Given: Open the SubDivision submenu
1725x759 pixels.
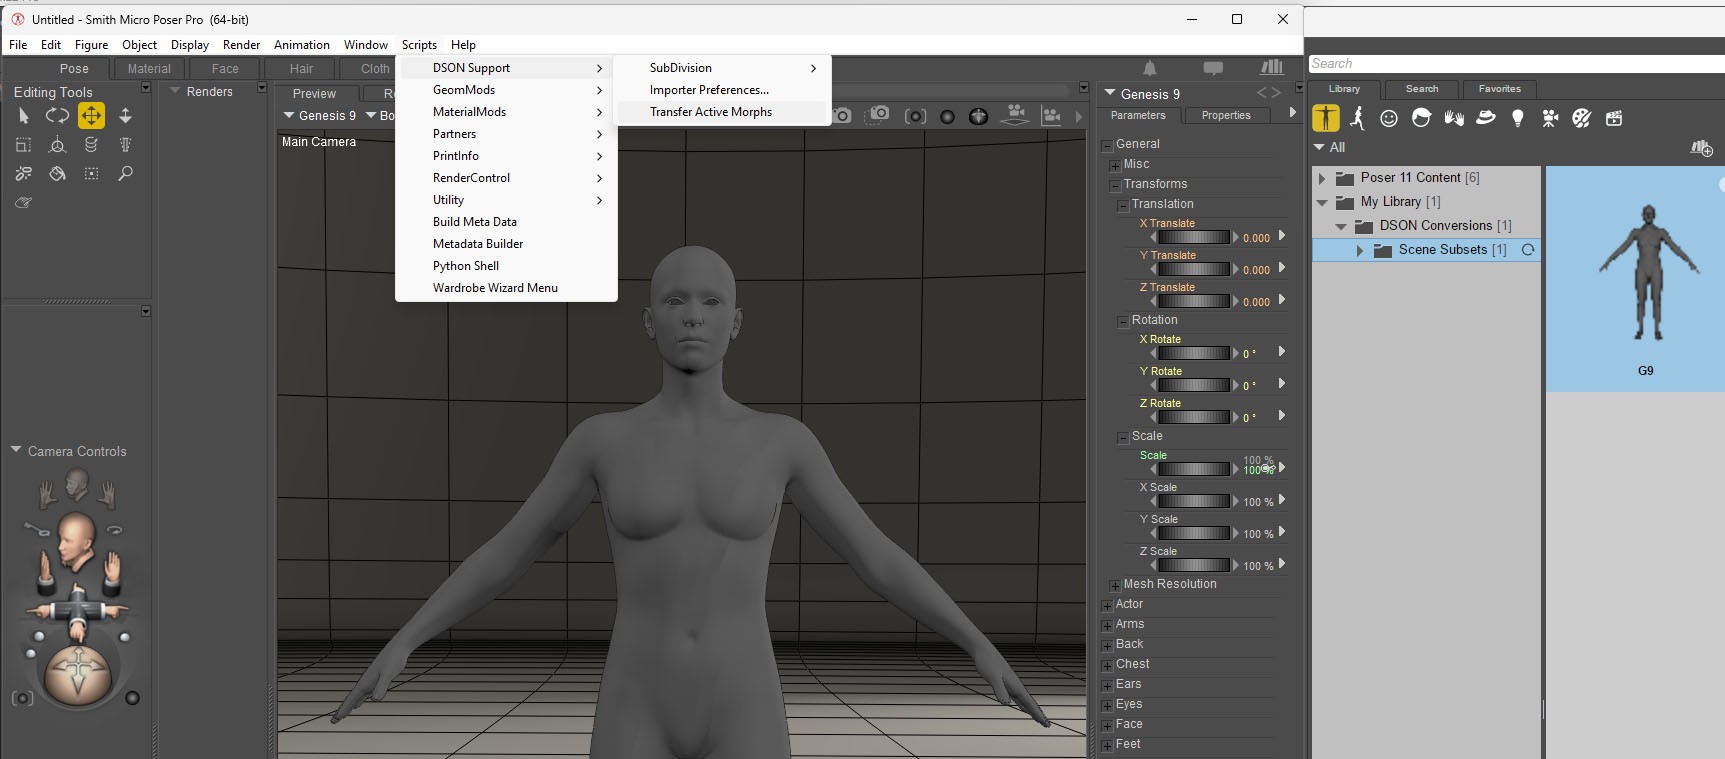Looking at the screenshot, I should (x=722, y=68).
